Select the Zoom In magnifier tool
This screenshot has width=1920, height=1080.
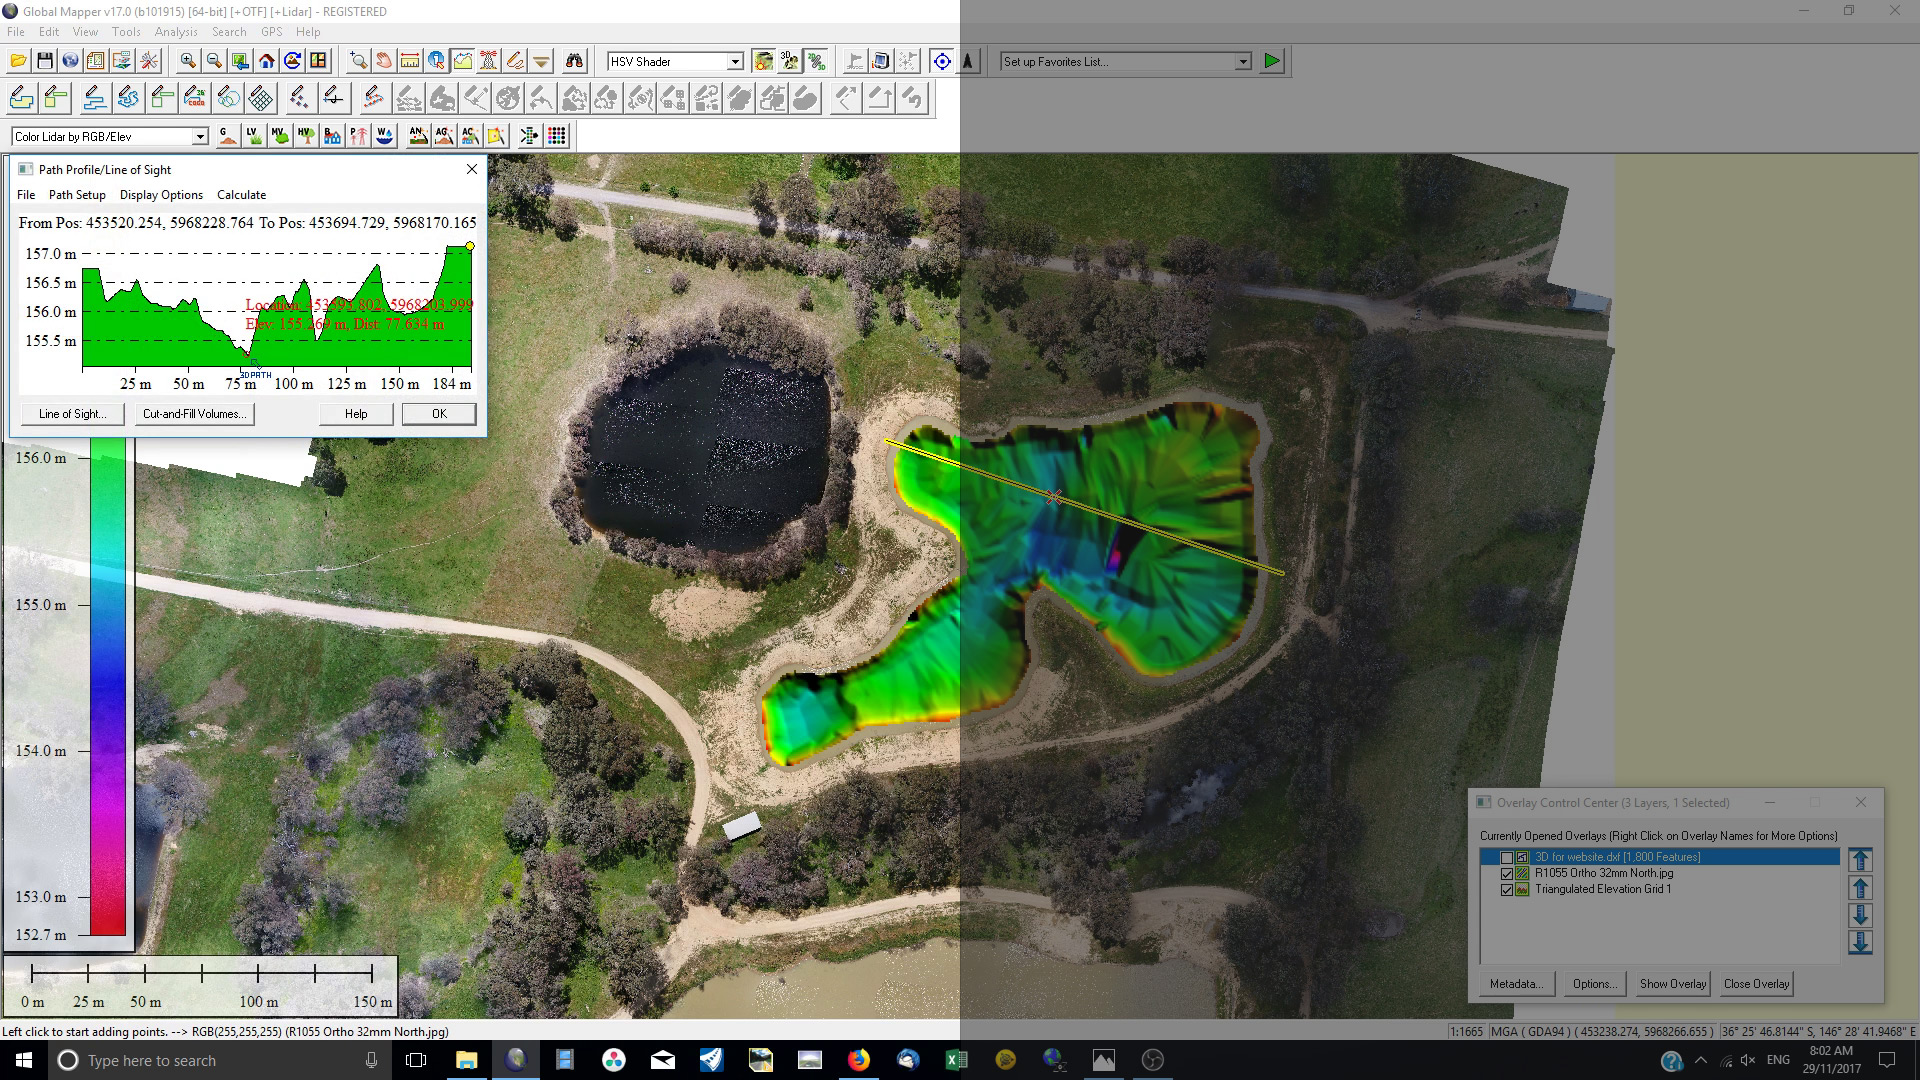[188, 61]
